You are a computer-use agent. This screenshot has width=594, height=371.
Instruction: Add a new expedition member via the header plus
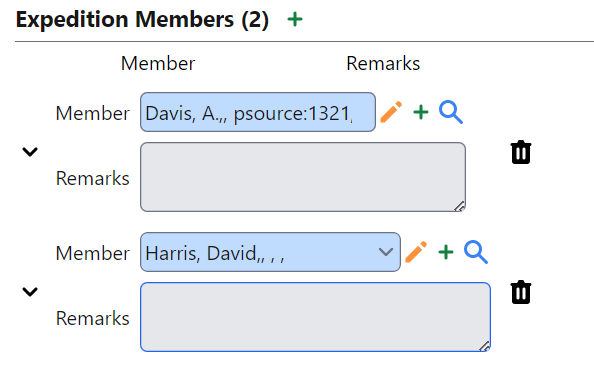[295, 19]
